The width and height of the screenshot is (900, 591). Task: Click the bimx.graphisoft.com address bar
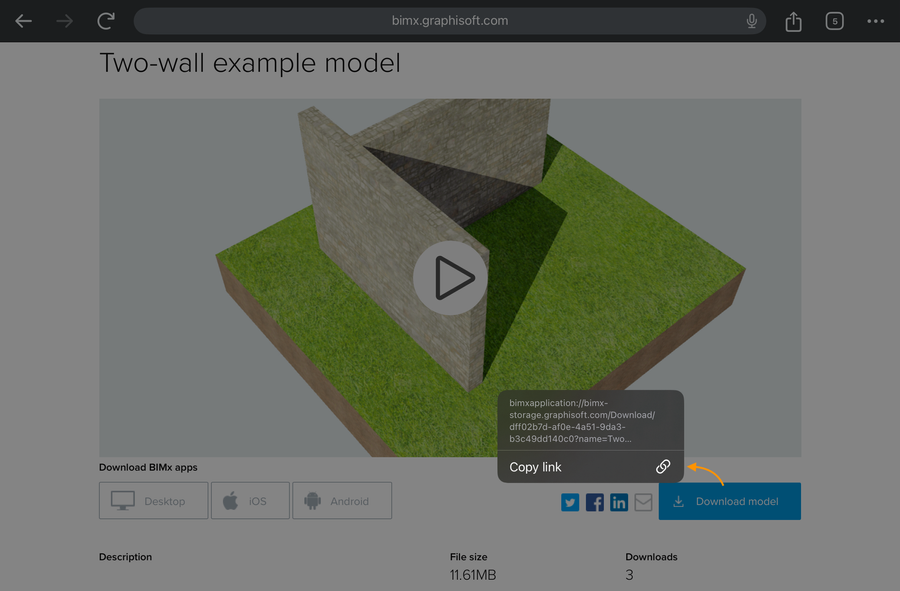(x=449, y=21)
